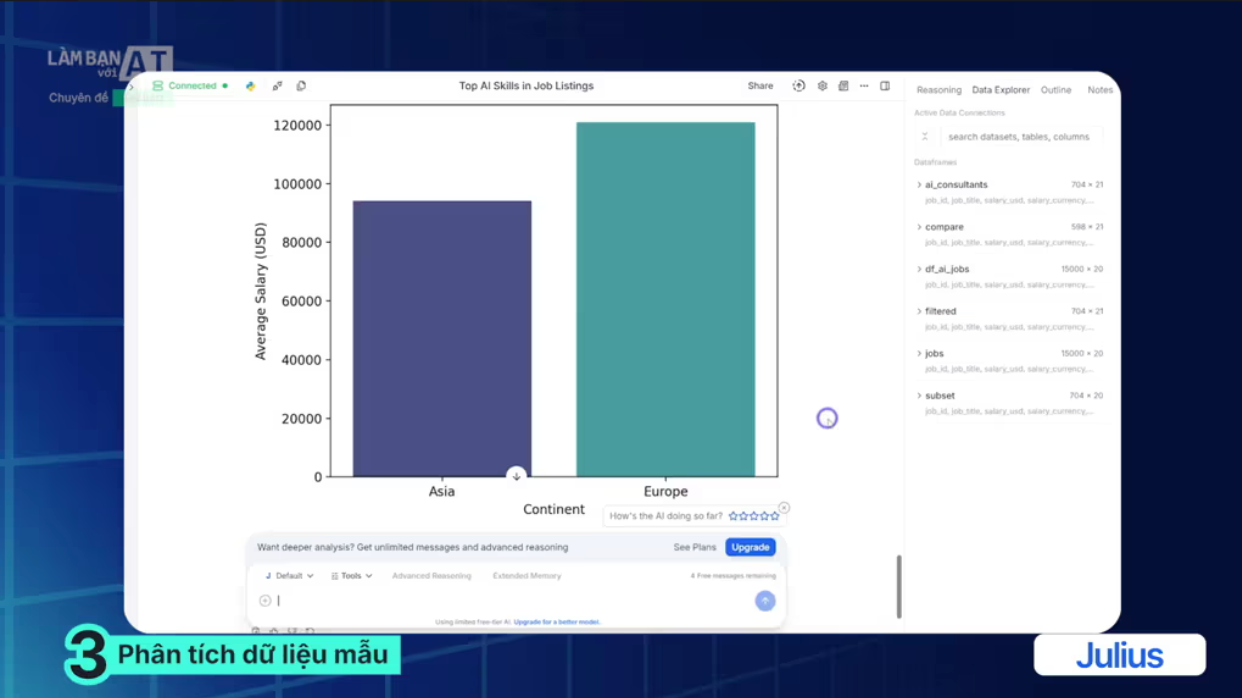Expand the ai_consultants dataframe
Viewport: 1242px width, 698px height.
[955, 185]
